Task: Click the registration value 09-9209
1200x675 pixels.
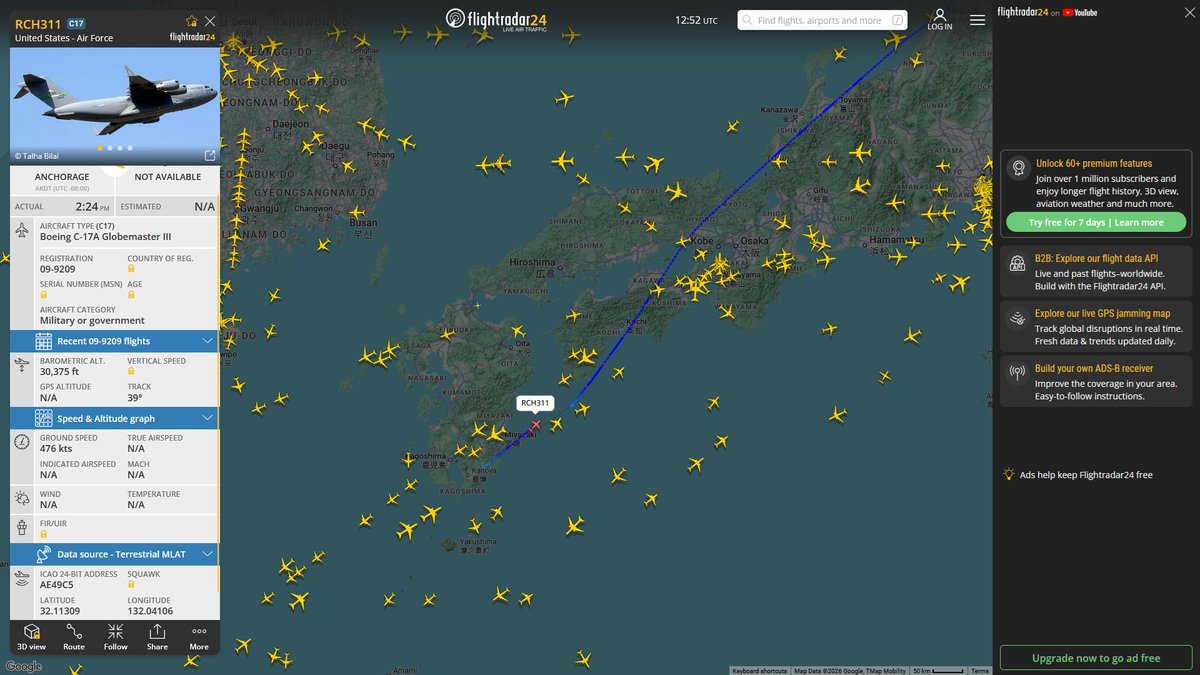Action: click(57, 269)
